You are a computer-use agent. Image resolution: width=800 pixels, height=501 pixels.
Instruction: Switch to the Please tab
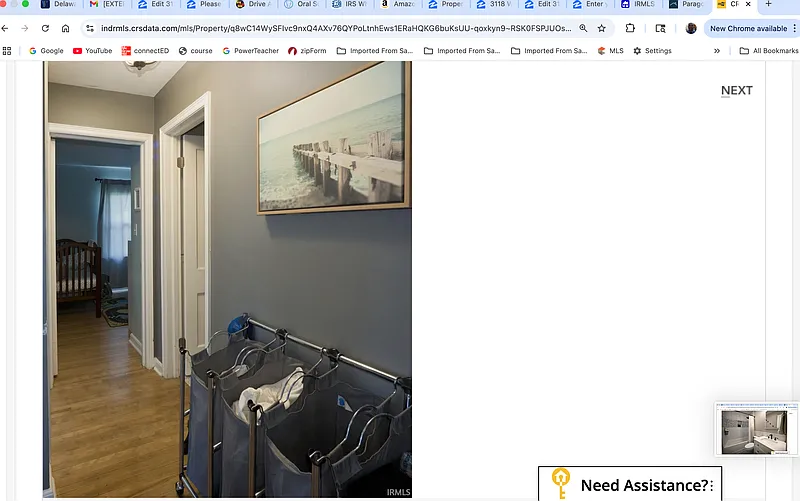point(206,4)
